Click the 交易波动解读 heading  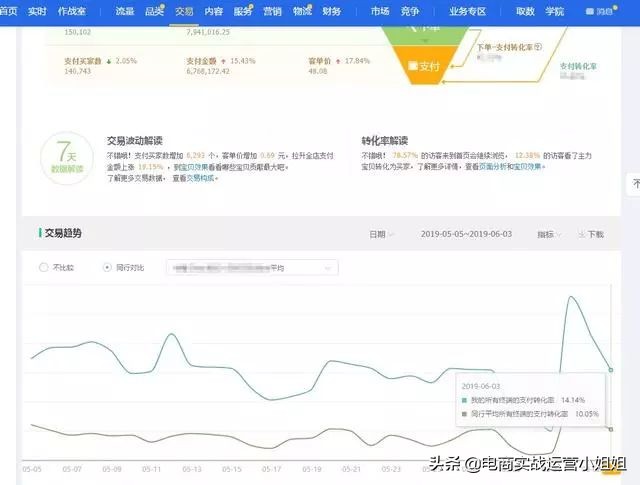coord(135,141)
